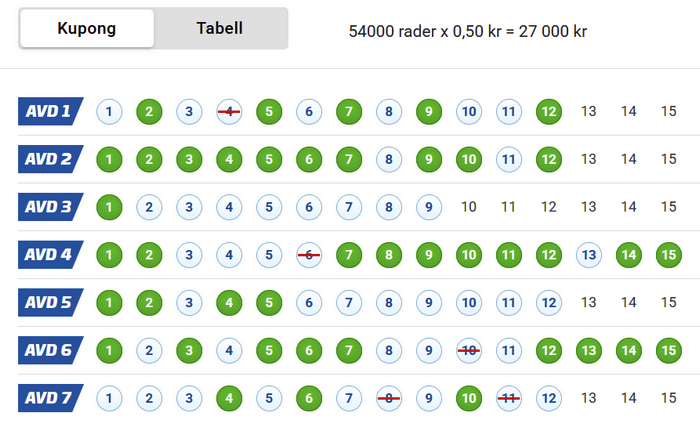
Task: Deselect horse 15 in AVD 4
Action: 669,255
